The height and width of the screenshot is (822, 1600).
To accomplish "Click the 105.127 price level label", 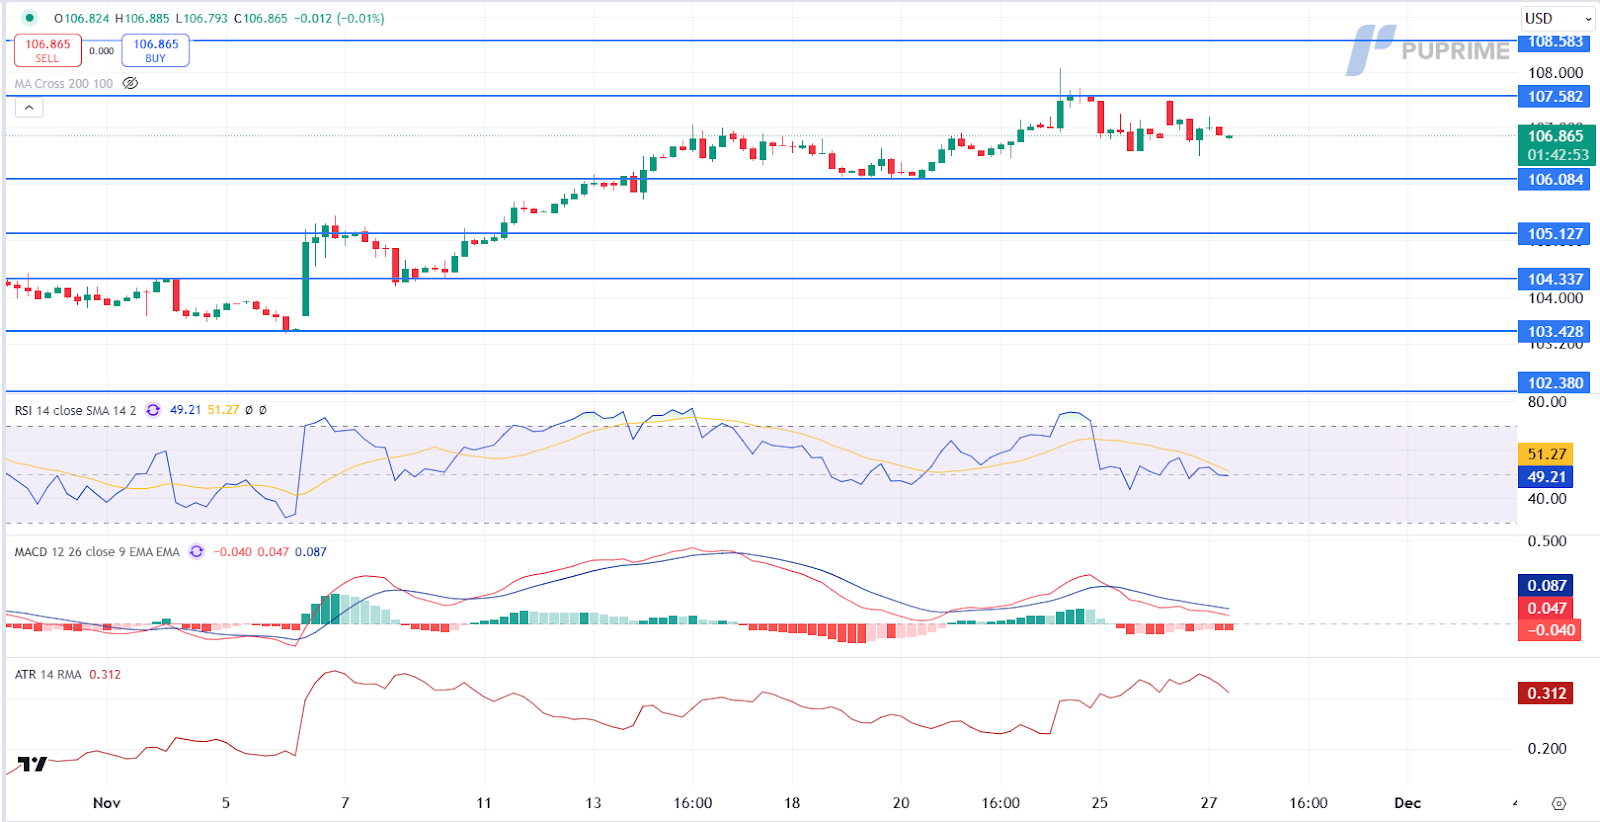I will click(1555, 234).
